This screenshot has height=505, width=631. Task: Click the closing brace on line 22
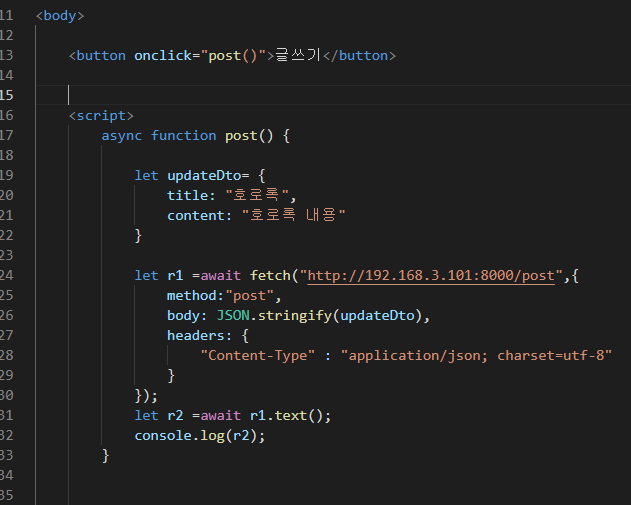click(x=138, y=235)
